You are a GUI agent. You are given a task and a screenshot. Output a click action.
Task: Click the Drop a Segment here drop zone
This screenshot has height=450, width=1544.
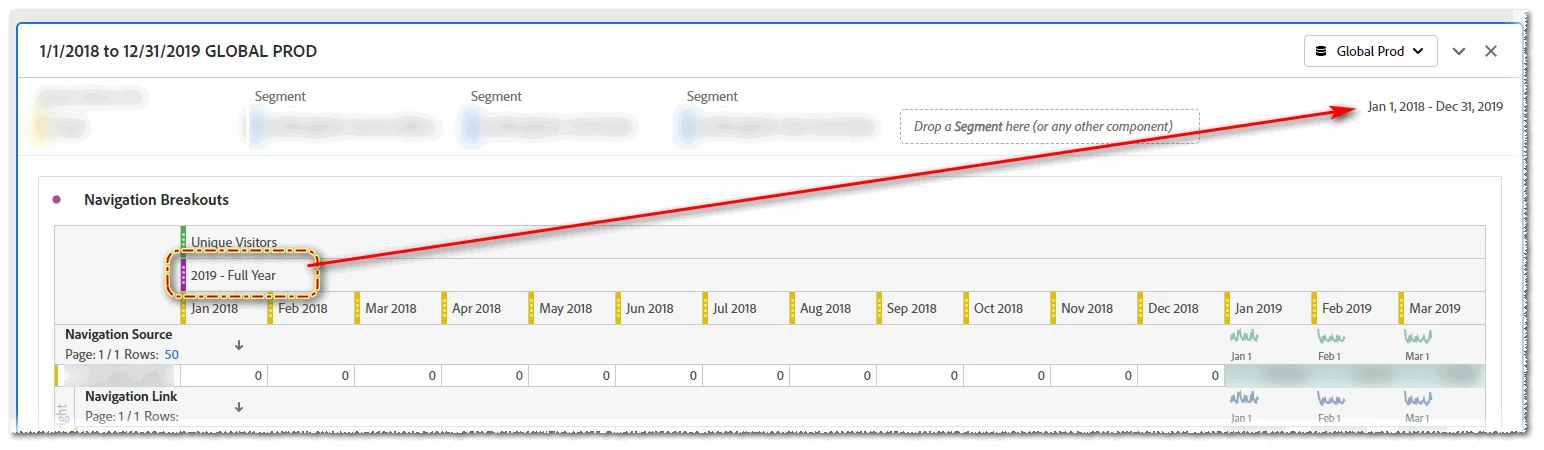pos(1049,126)
